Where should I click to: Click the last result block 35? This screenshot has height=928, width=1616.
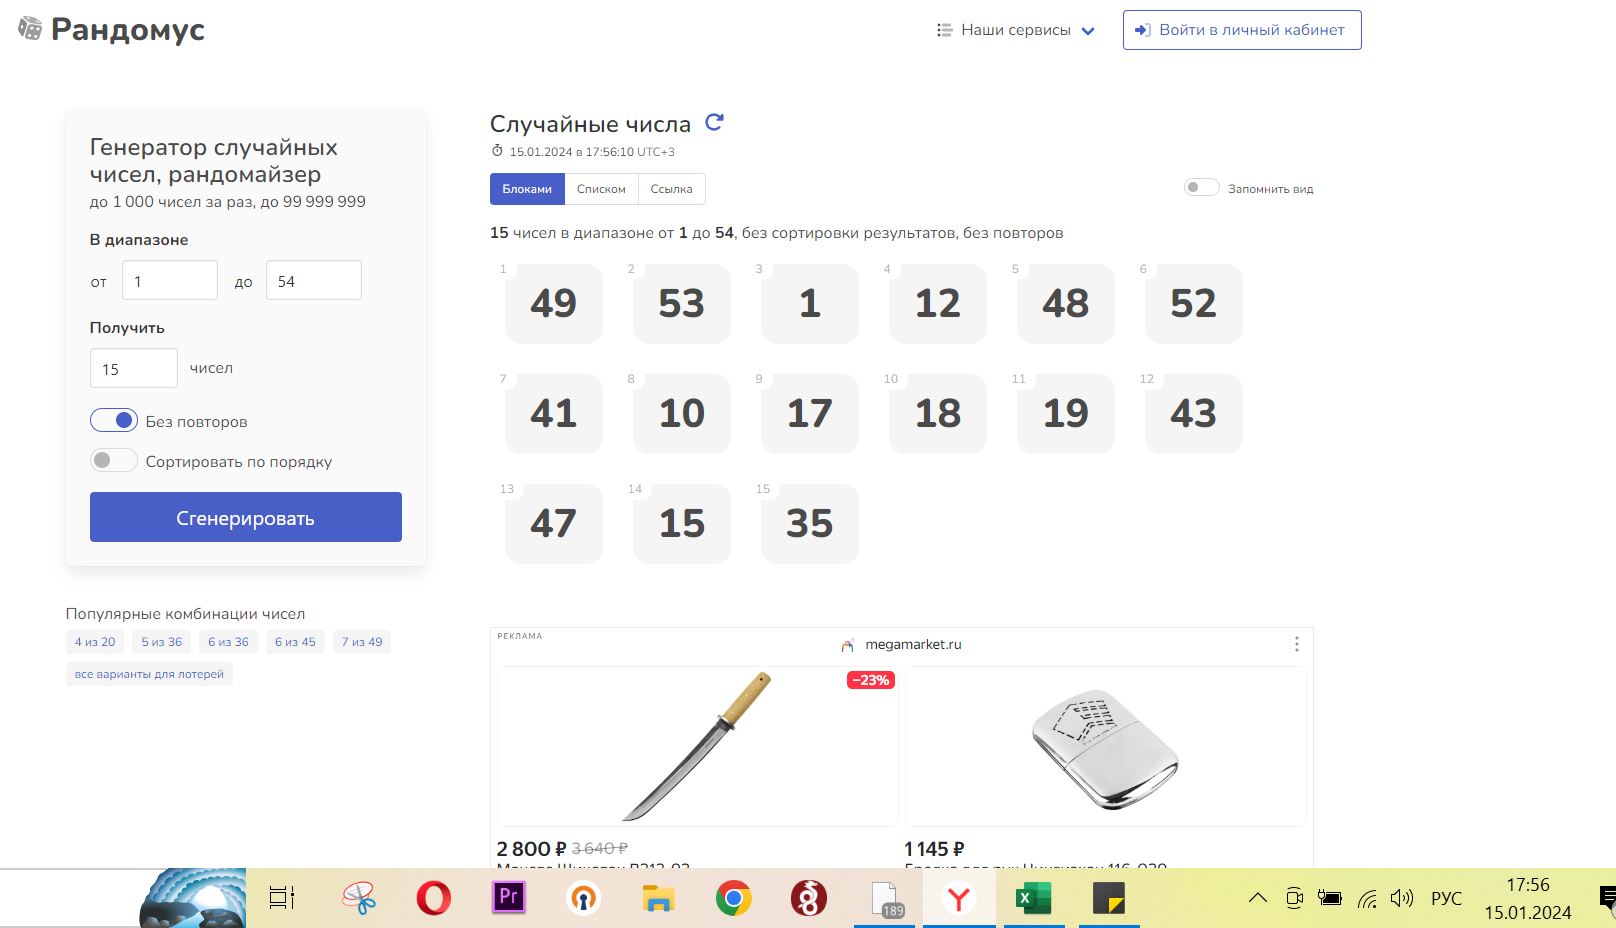point(810,524)
